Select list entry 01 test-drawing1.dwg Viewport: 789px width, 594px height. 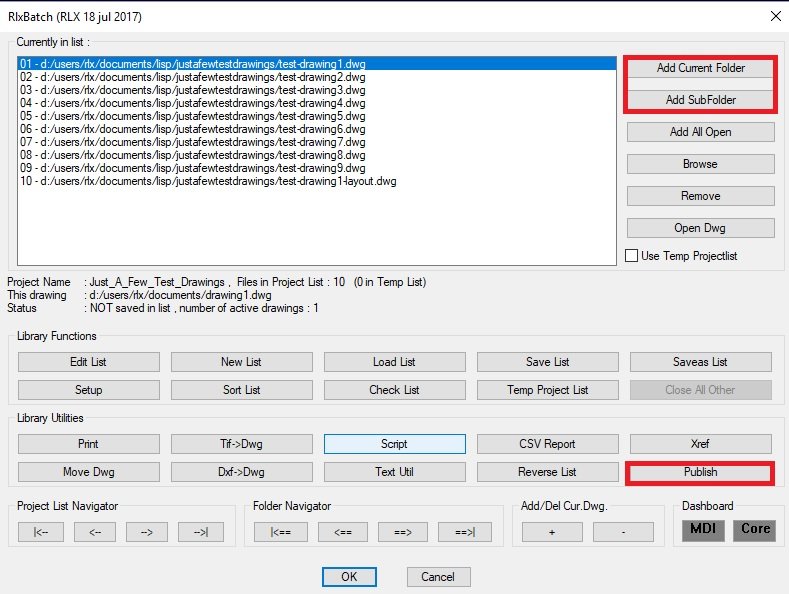(317, 64)
